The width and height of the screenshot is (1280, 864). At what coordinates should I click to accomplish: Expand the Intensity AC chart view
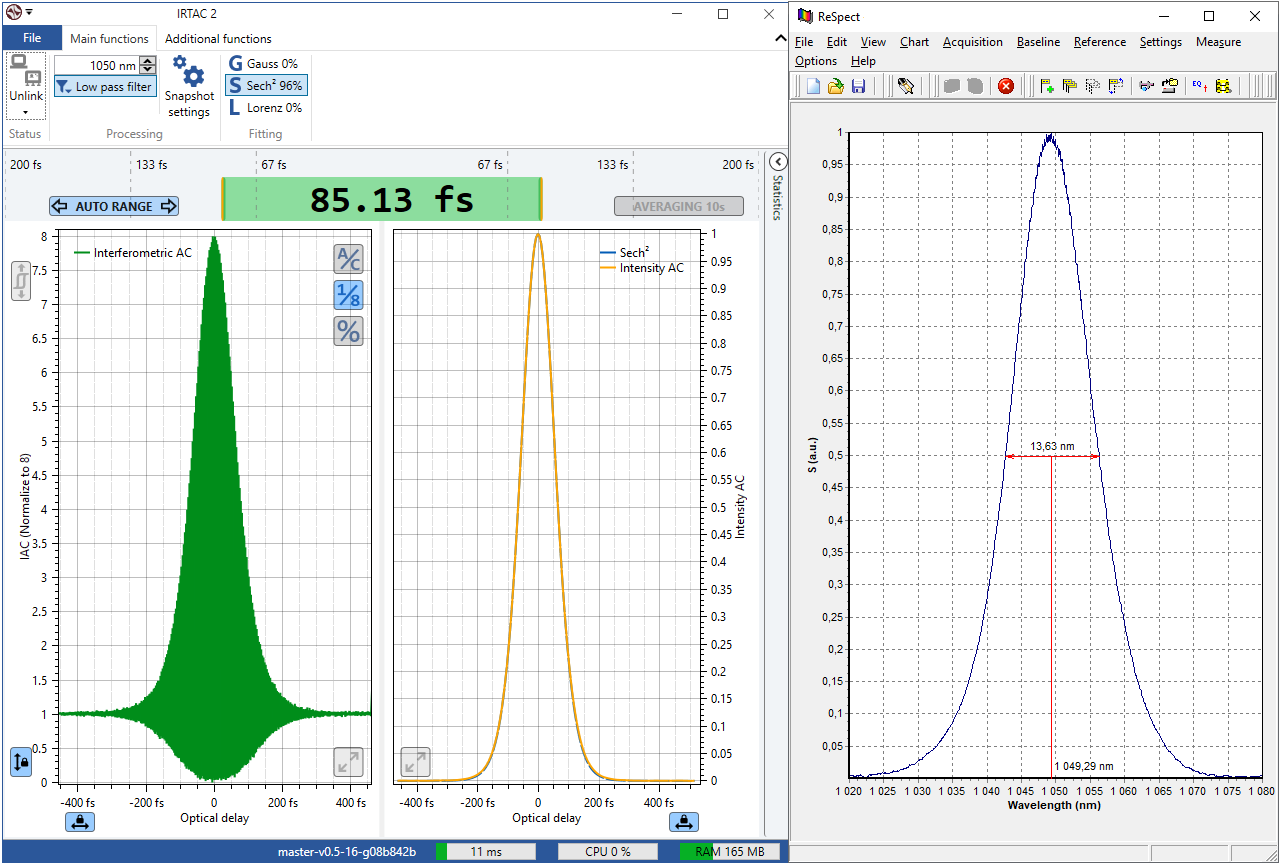tap(415, 762)
